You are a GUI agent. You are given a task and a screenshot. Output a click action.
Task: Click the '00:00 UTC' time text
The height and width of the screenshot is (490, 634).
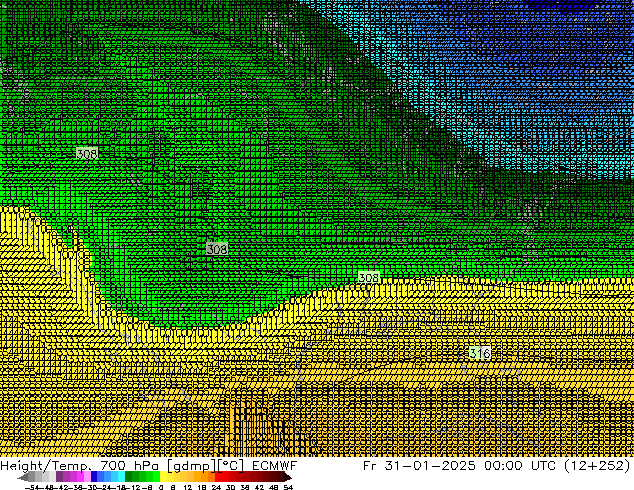521,466
